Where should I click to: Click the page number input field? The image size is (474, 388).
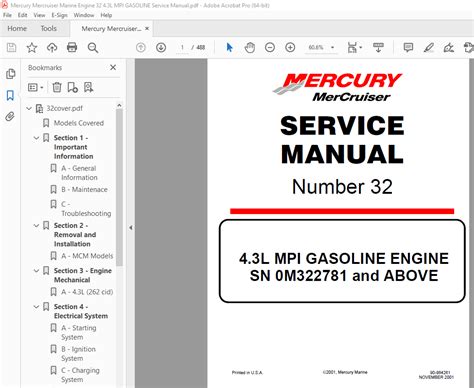click(182, 48)
